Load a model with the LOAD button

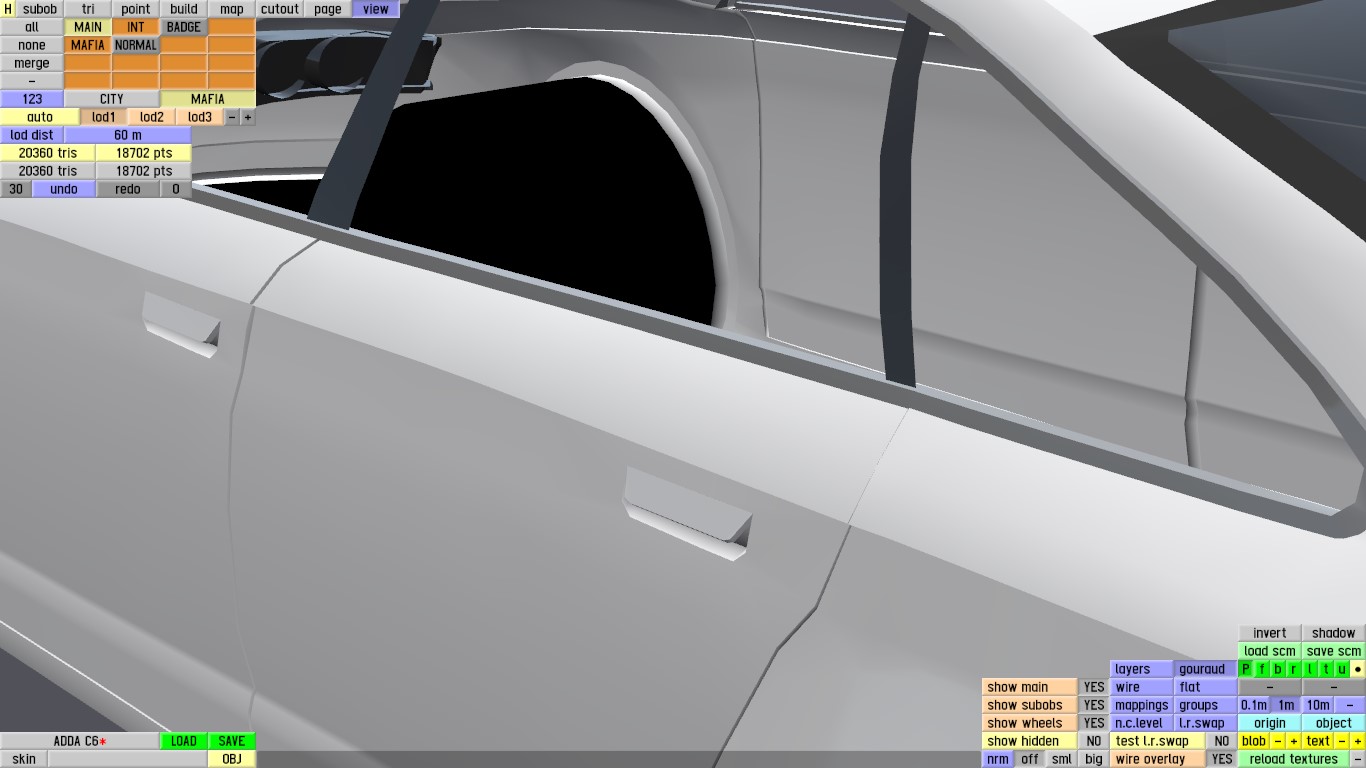pyautogui.click(x=184, y=741)
